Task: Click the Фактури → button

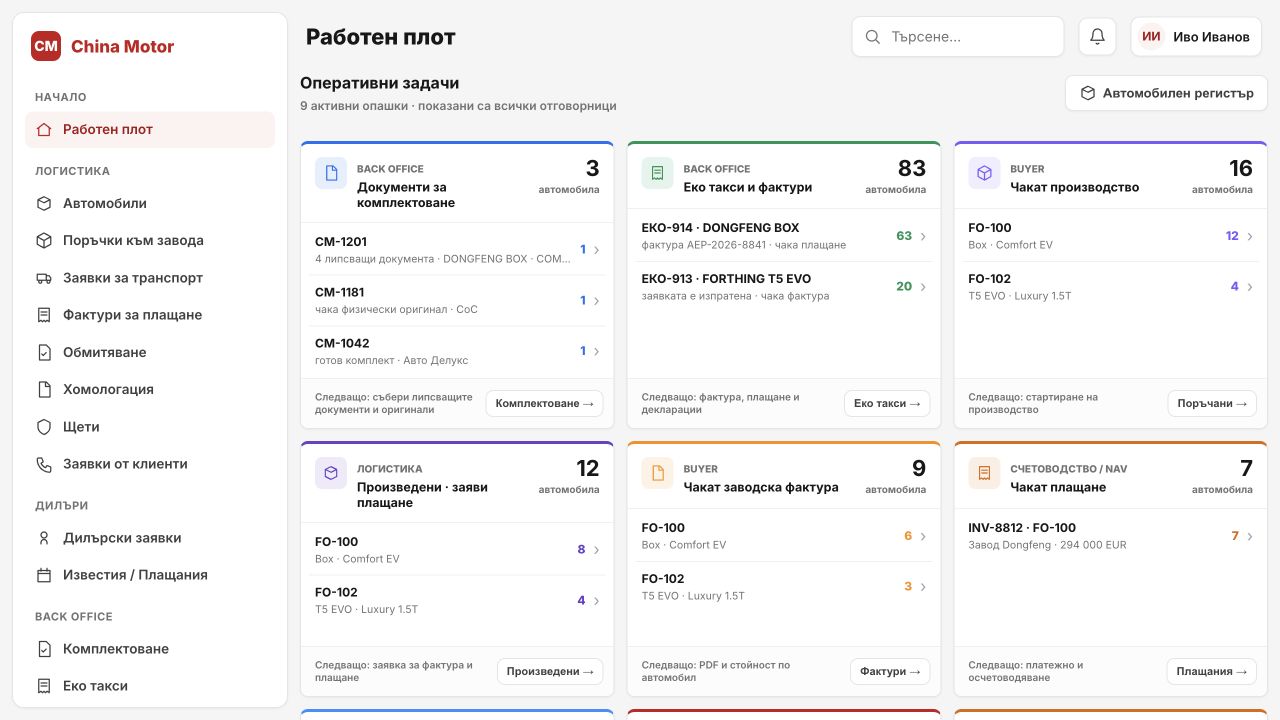Action: tap(890, 671)
